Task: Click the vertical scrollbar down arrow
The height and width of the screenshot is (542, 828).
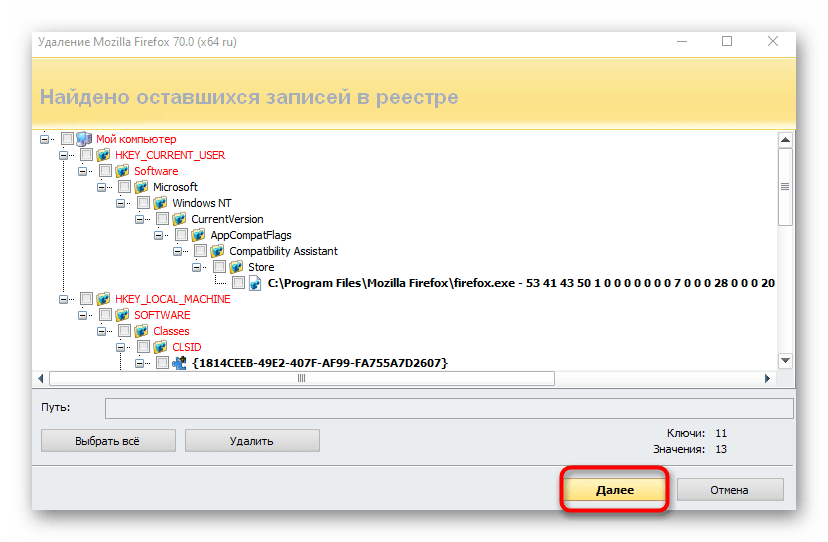Action: point(785,361)
